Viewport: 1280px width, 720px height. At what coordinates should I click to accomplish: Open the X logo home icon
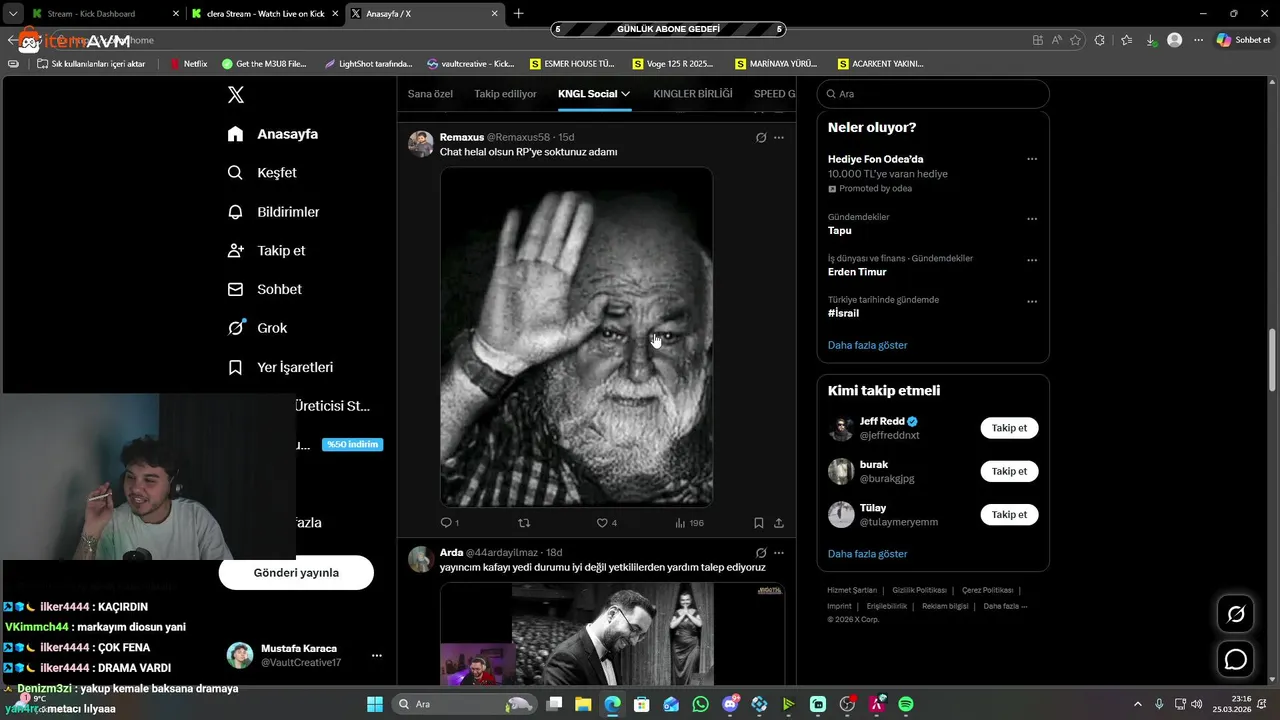[x=236, y=95]
